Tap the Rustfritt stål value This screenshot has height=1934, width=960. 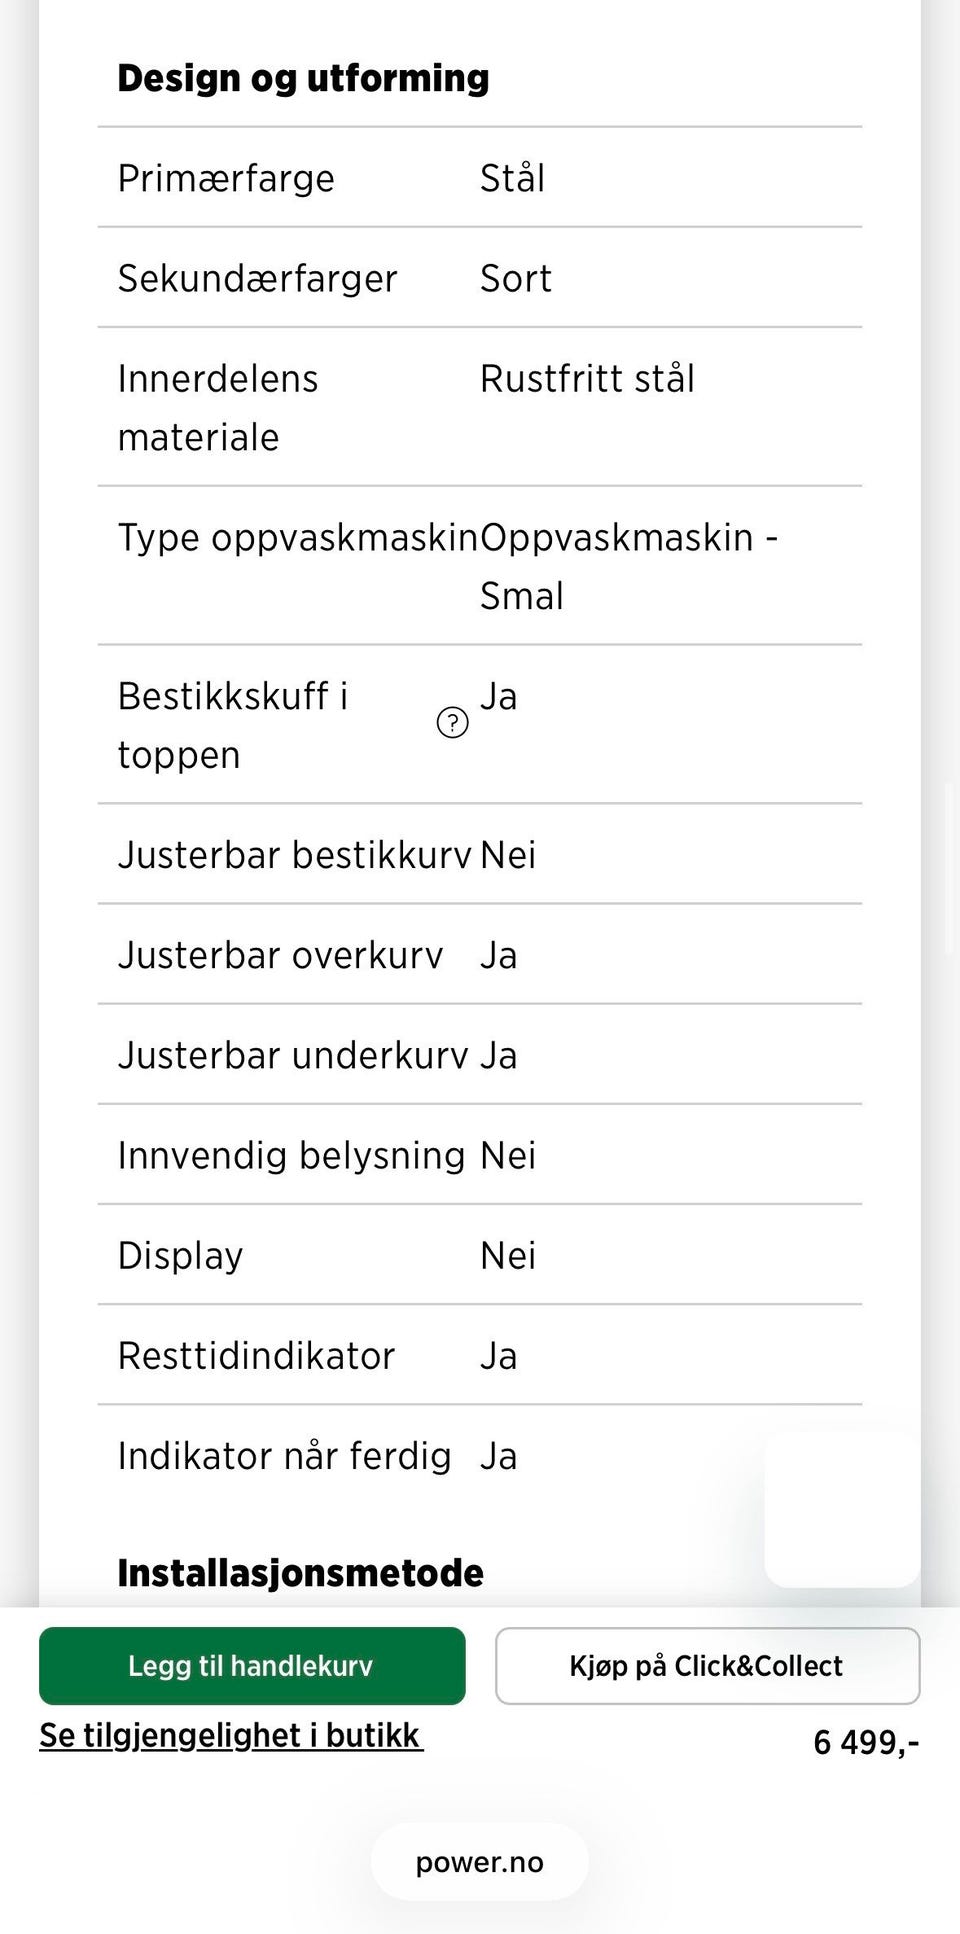pos(587,379)
